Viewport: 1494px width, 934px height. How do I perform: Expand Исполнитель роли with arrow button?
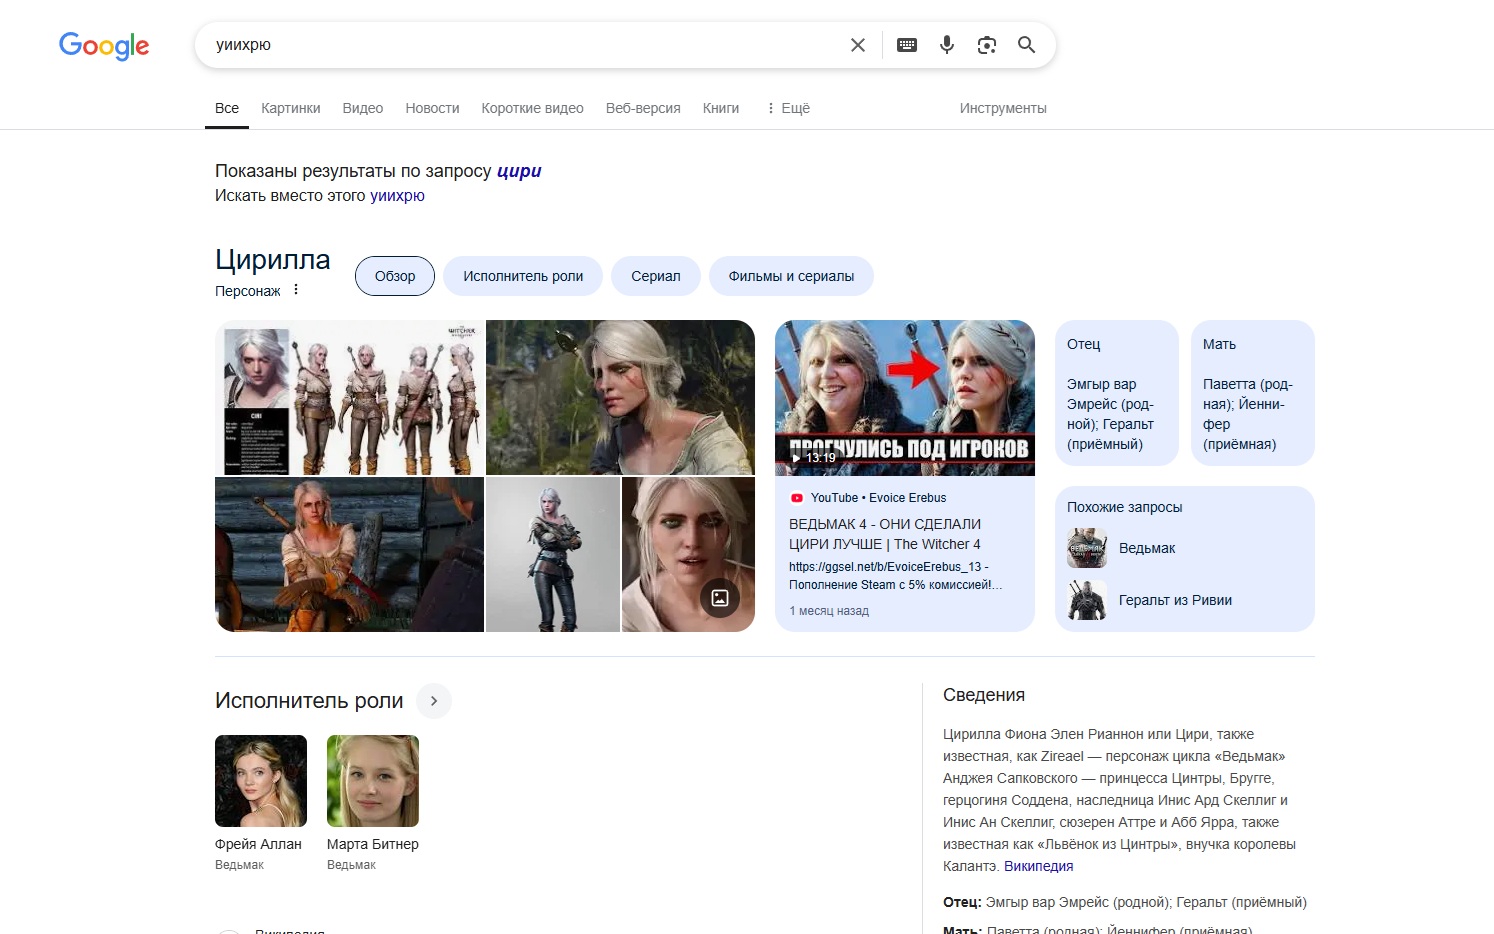[x=434, y=701]
